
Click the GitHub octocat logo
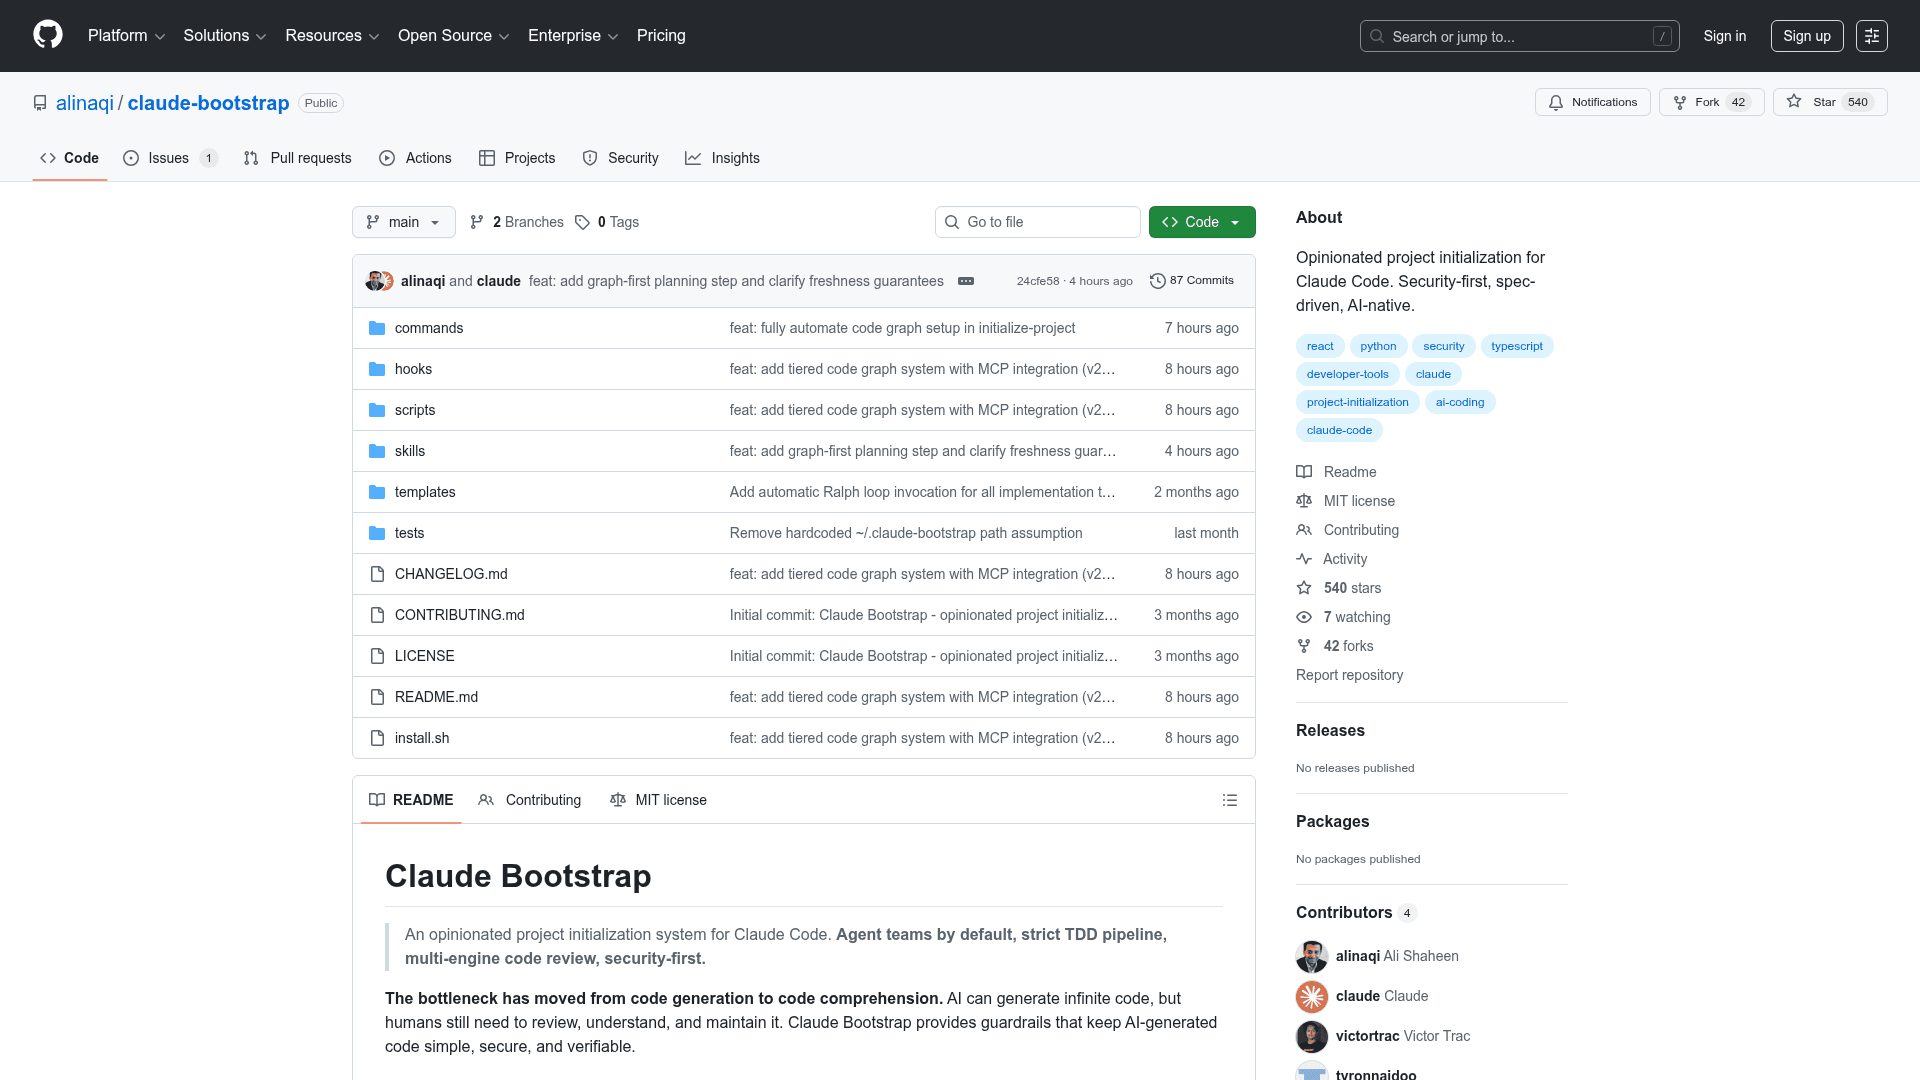click(46, 35)
